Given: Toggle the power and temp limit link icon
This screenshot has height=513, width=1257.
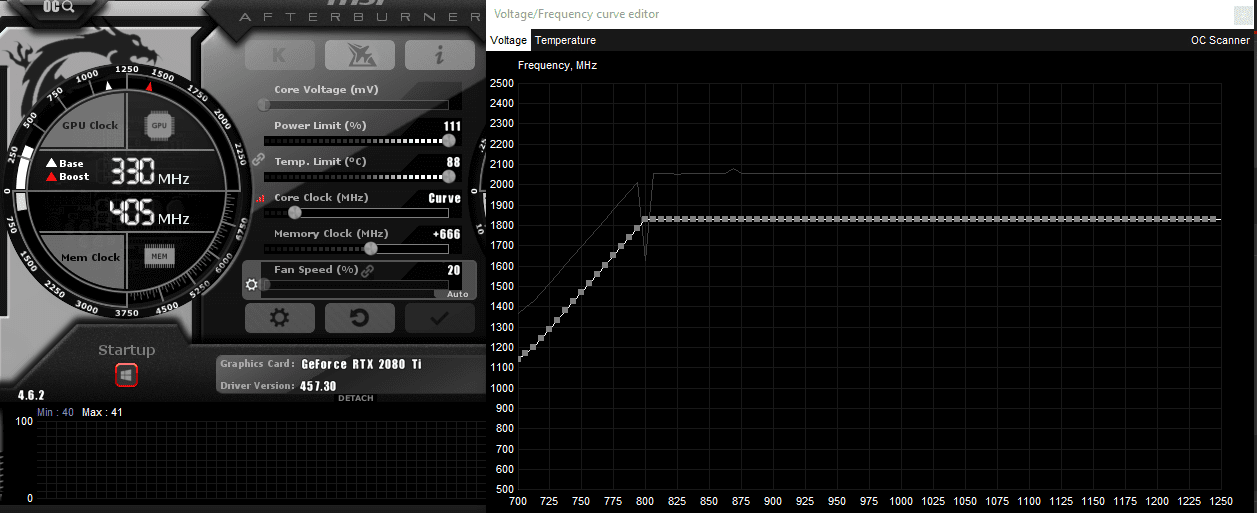Looking at the screenshot, I should point(258,159).
